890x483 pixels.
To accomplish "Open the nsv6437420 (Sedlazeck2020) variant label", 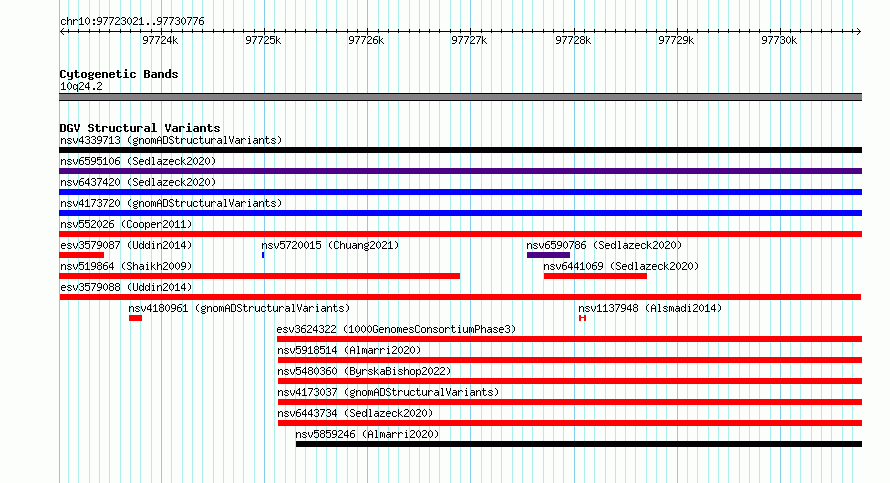I will (x=138, y=182).
